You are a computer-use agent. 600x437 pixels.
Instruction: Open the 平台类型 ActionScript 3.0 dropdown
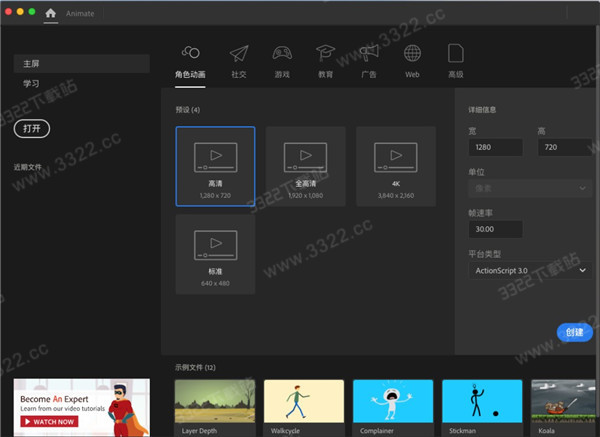[530, 271]
